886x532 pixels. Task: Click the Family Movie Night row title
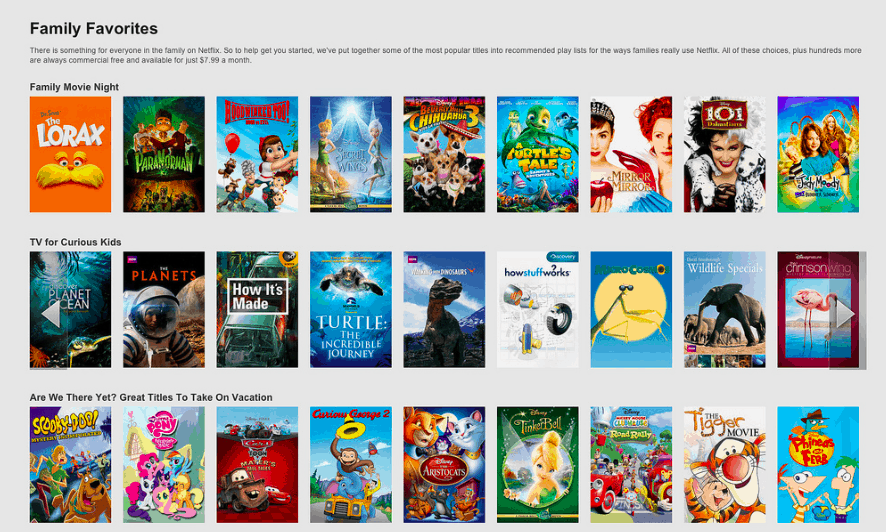[74, 87]
